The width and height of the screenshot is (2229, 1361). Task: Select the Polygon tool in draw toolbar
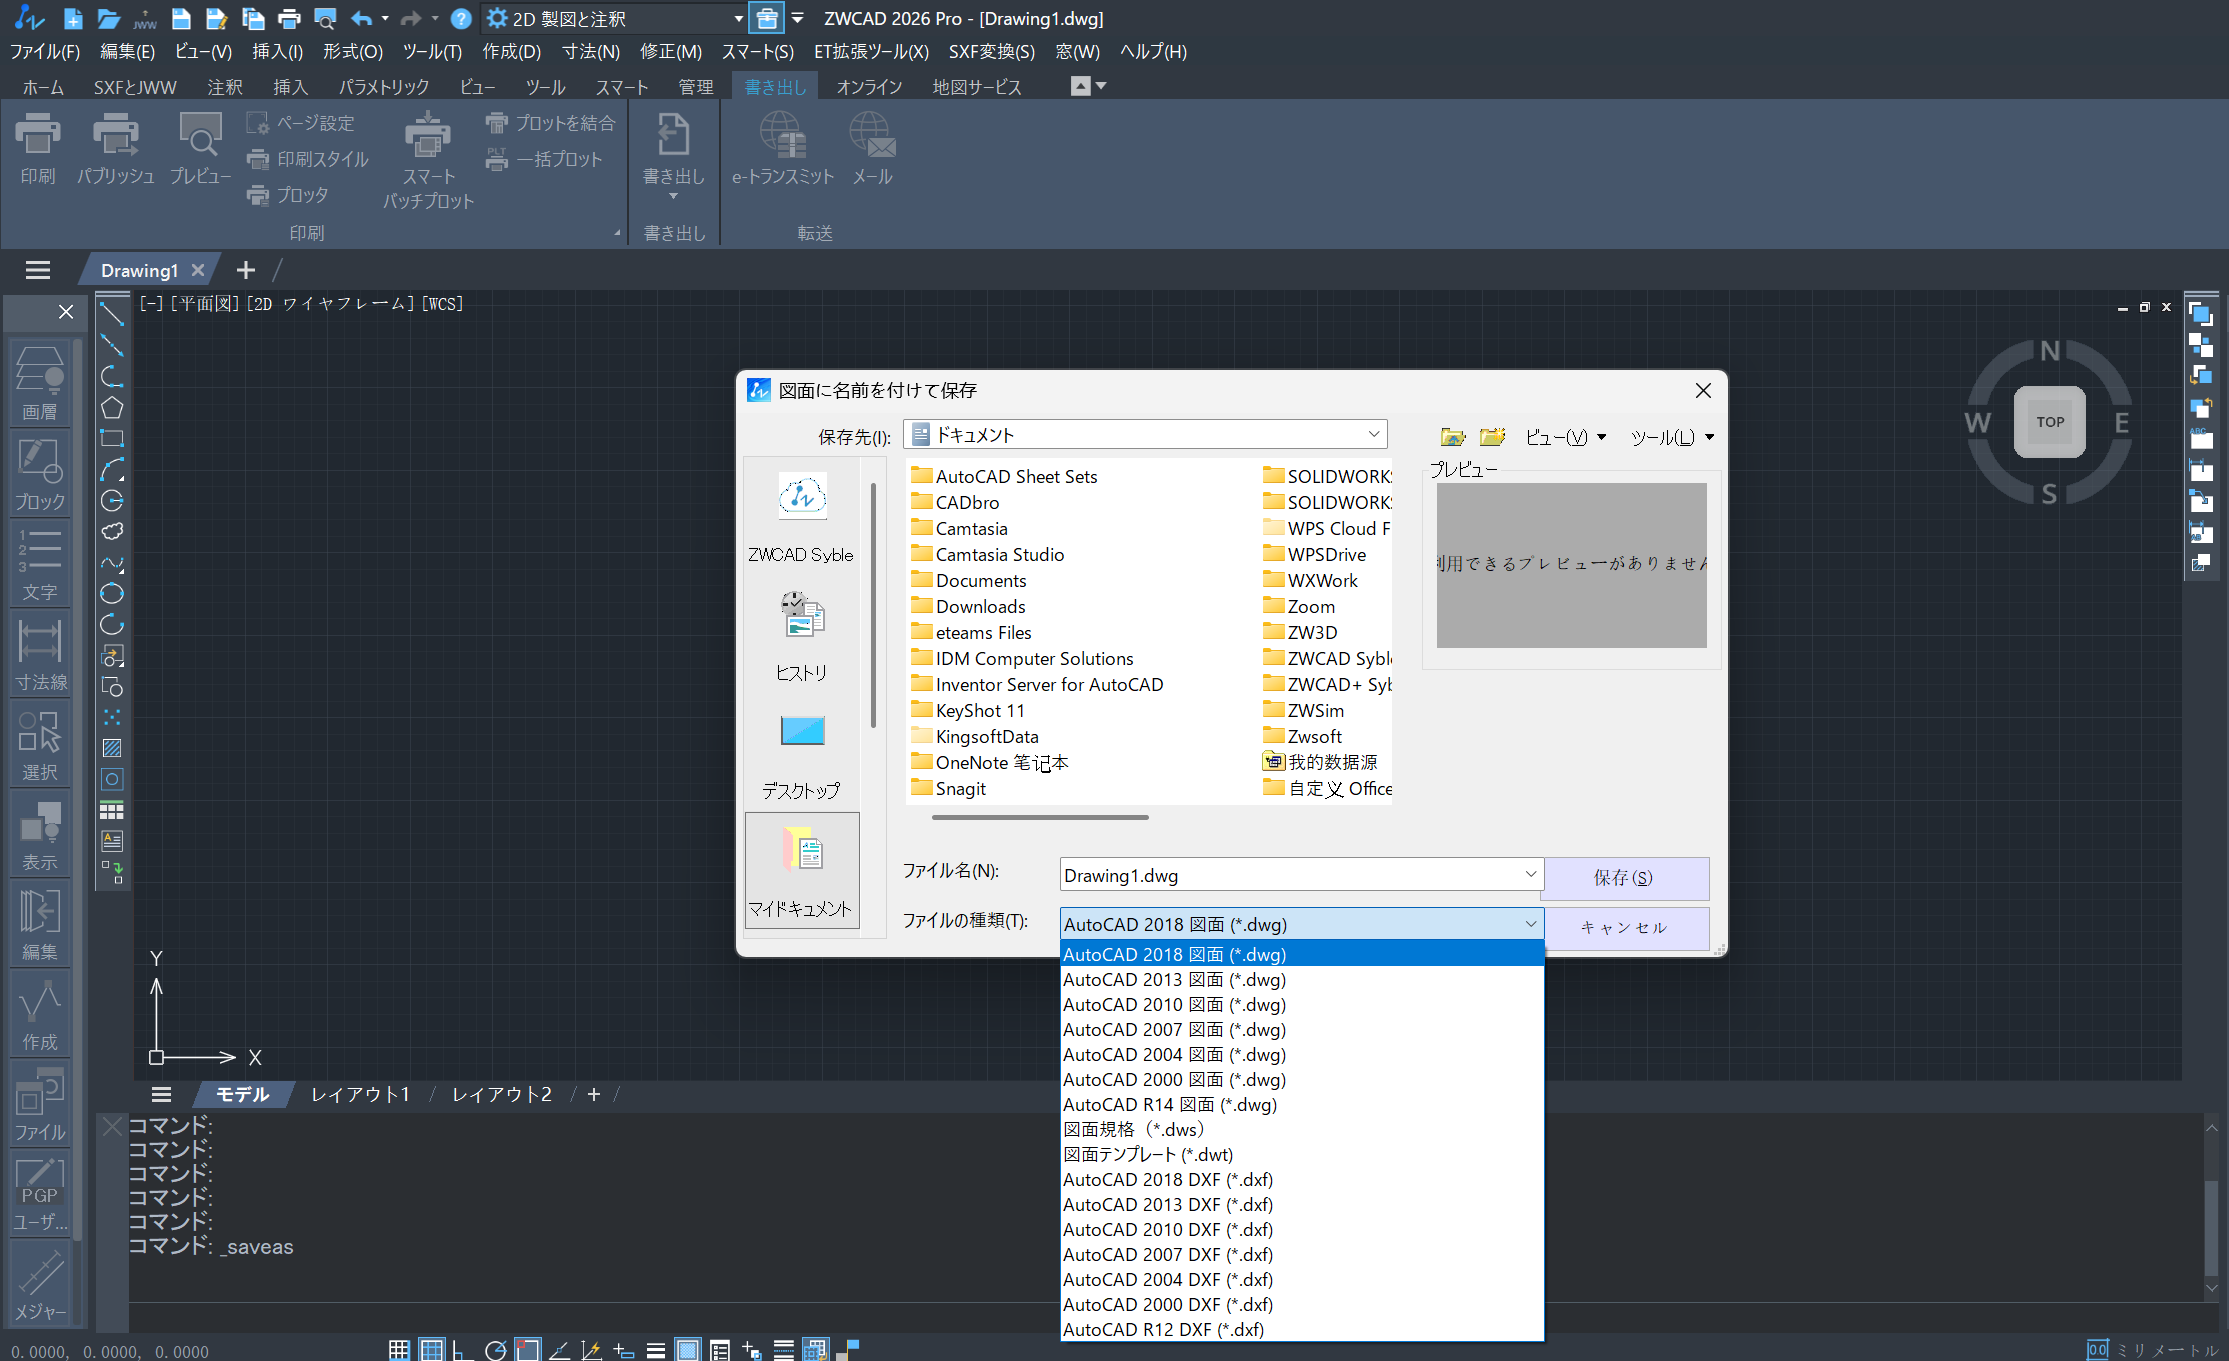[x=112, y=408]
